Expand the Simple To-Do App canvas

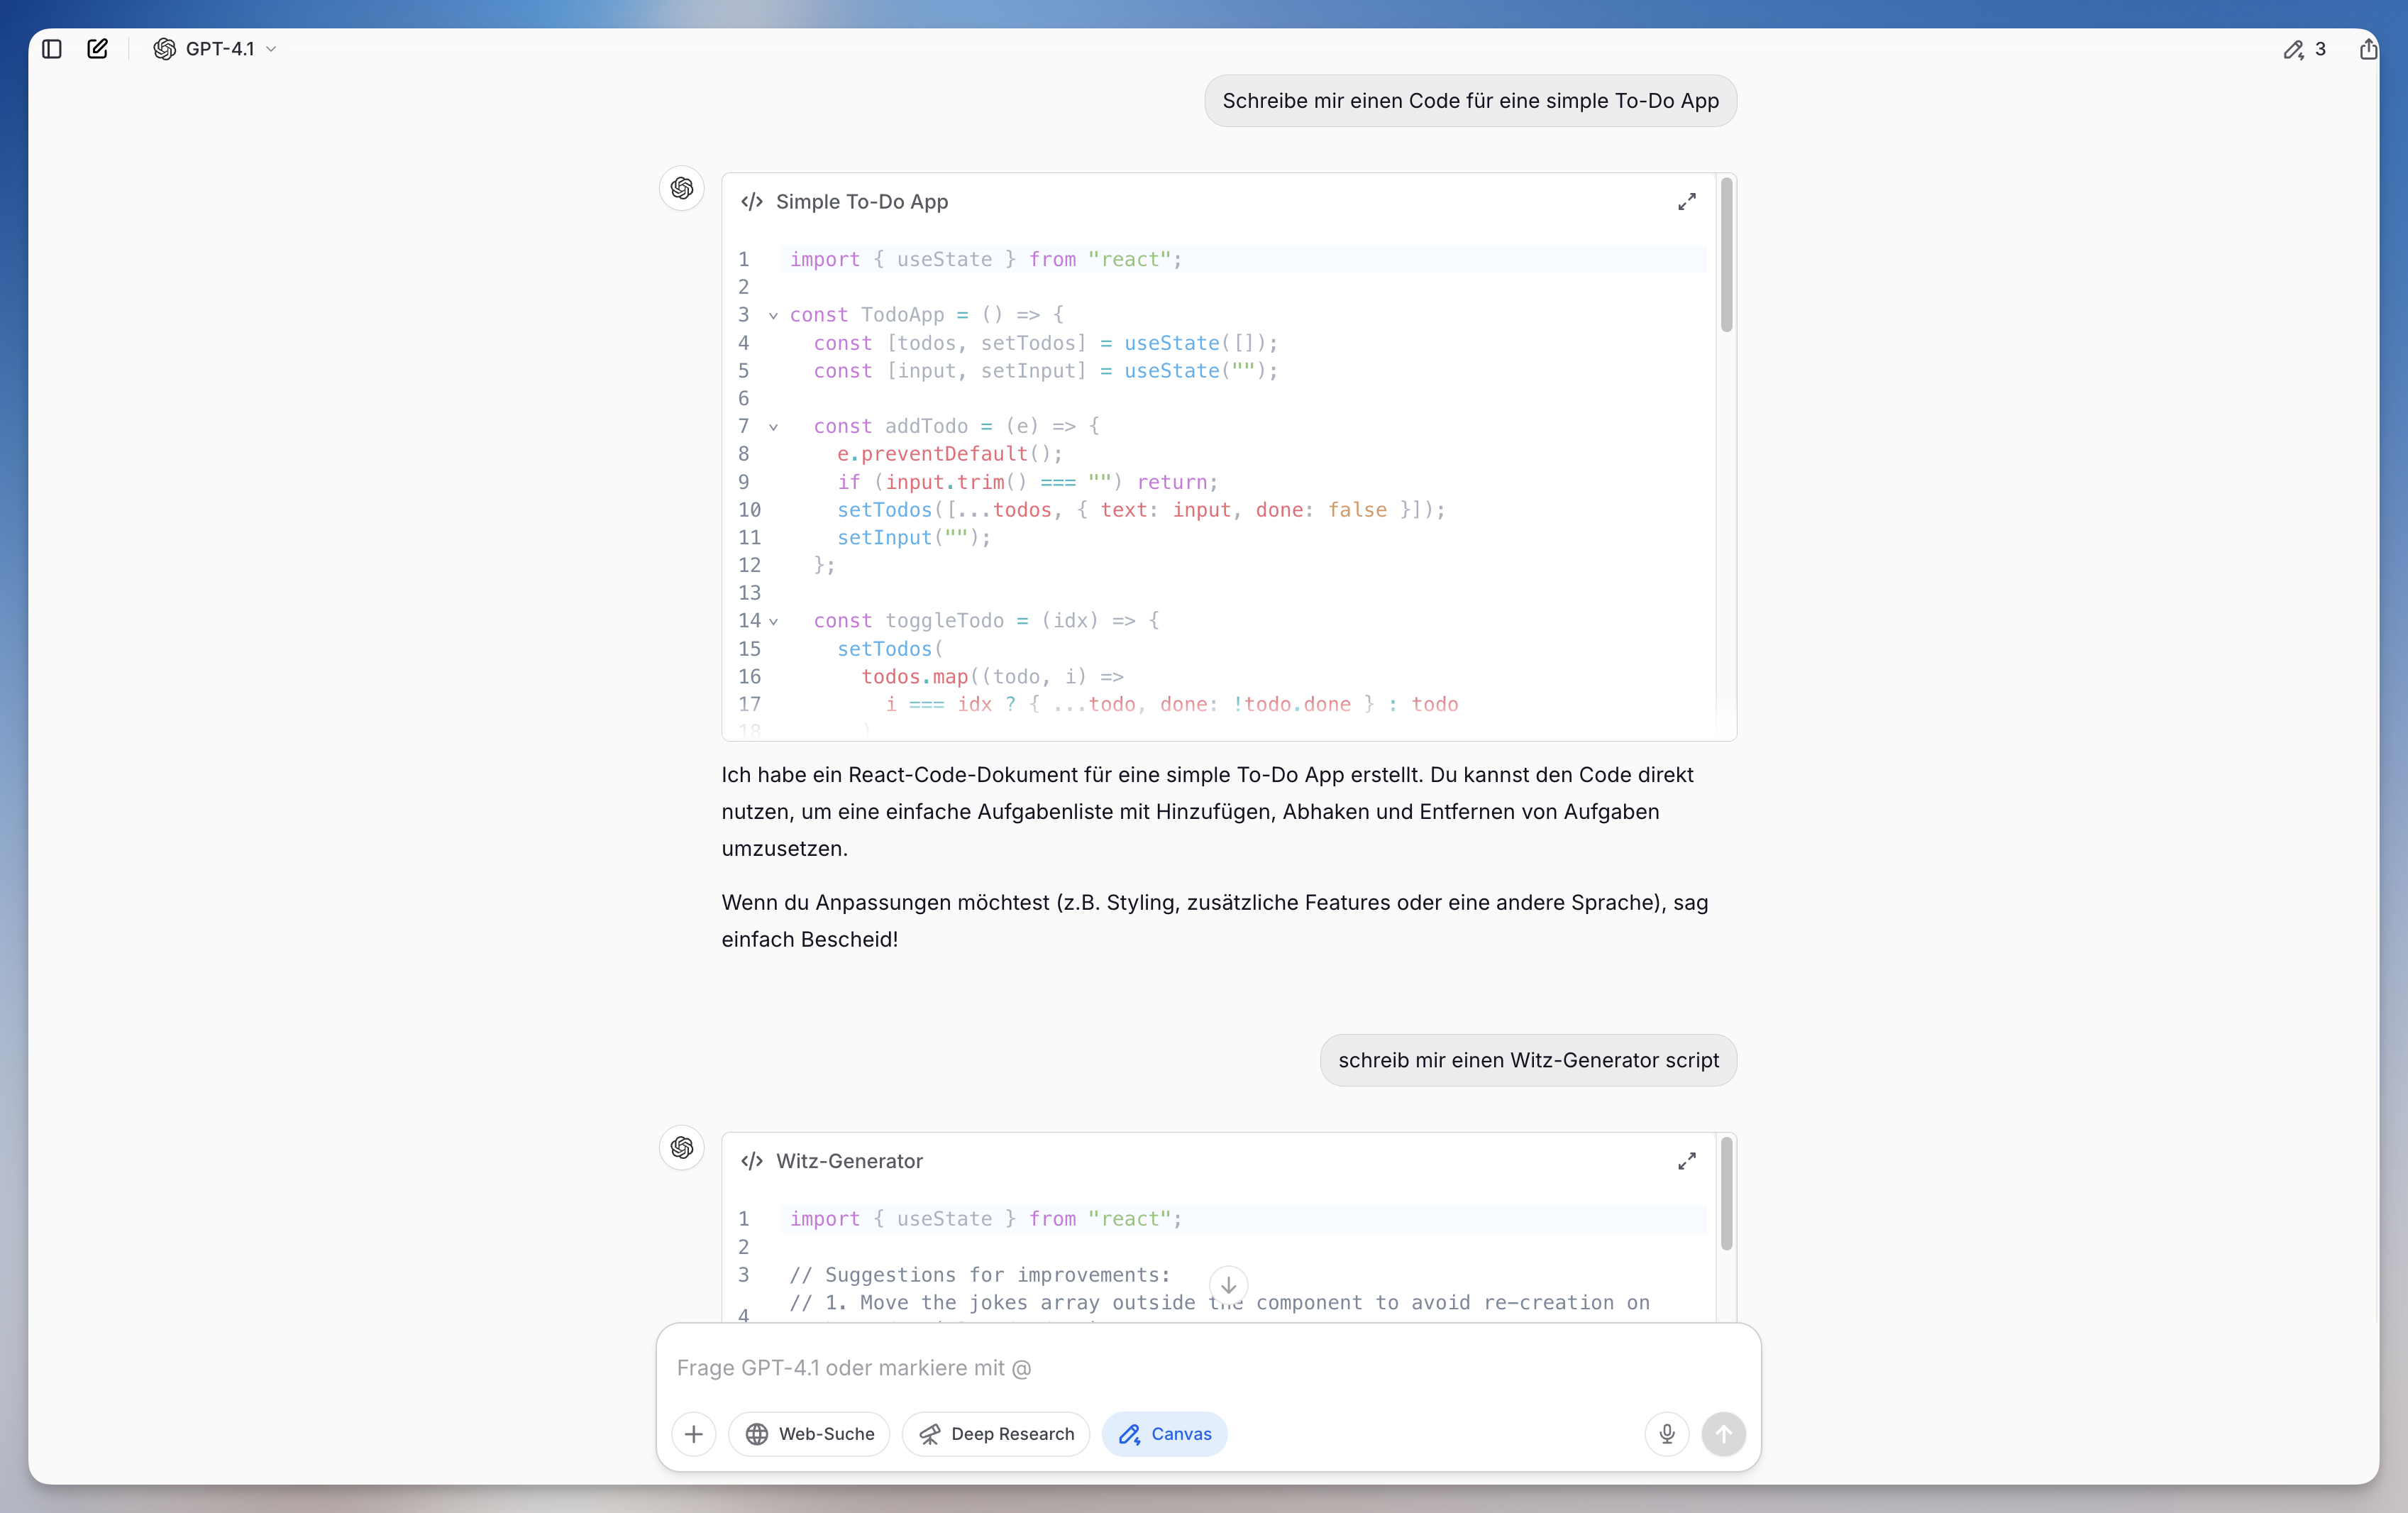pos(1686,202)
